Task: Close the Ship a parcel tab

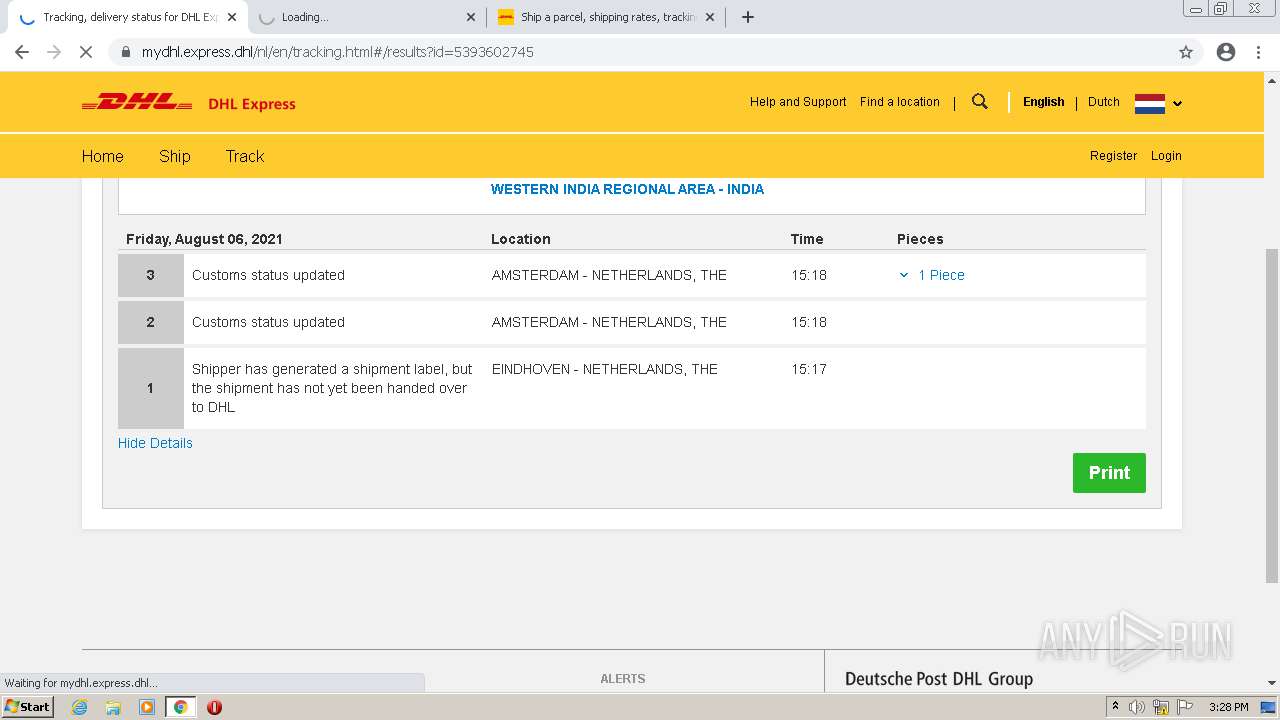Action: [710, 17]
